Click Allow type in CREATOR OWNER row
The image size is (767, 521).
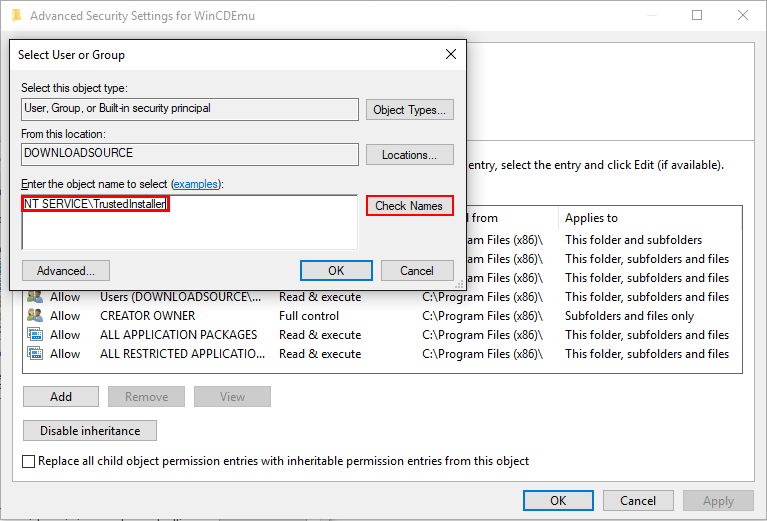[x=65, y=316]
